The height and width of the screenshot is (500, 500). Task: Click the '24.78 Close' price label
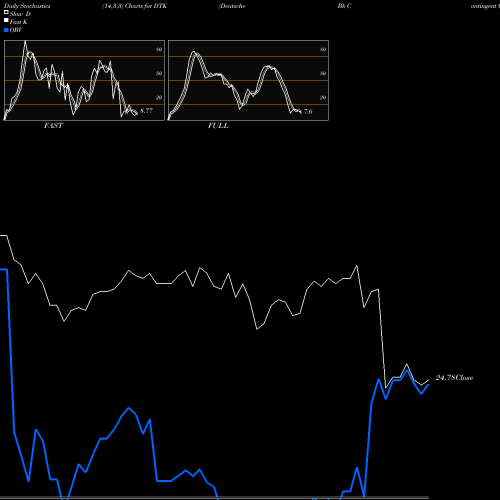click(x=454, y=378)
